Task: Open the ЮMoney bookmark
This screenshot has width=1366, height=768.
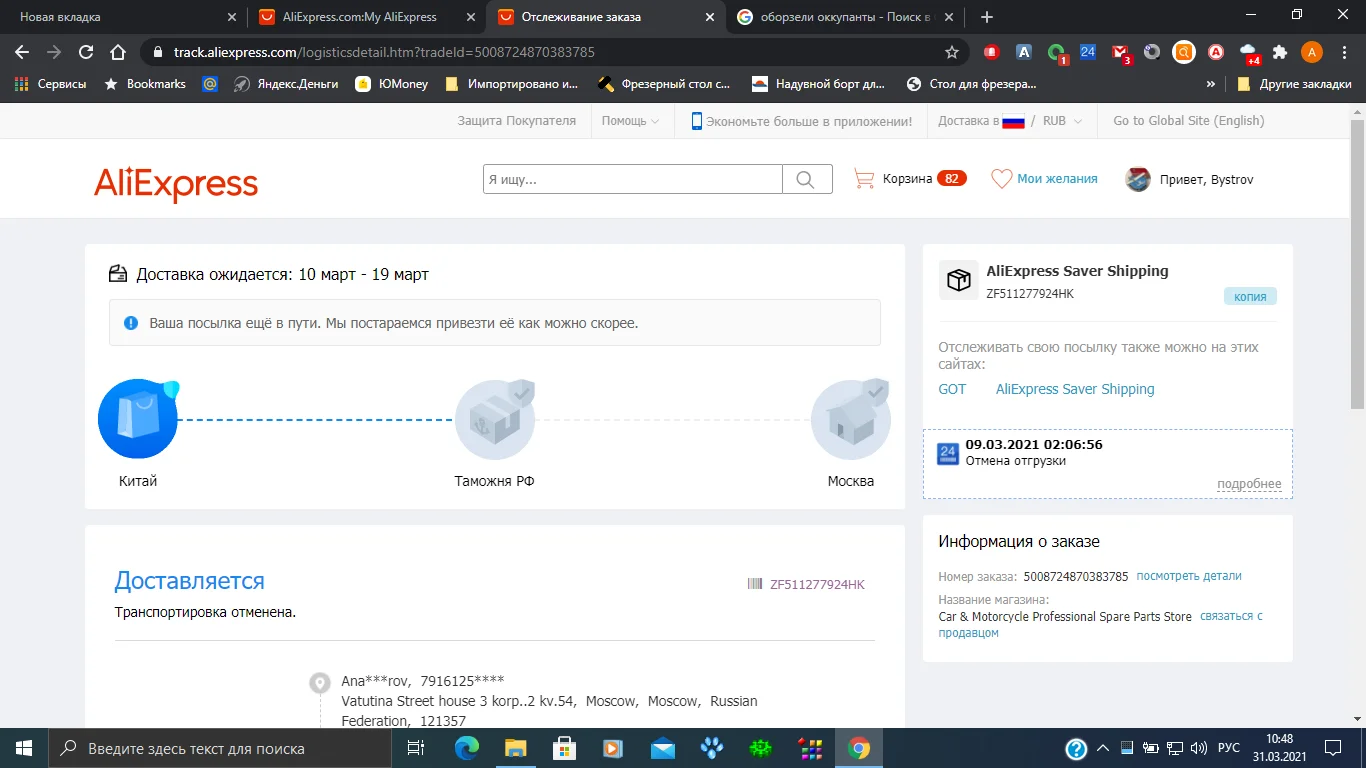Action: [x=392, y=84]
